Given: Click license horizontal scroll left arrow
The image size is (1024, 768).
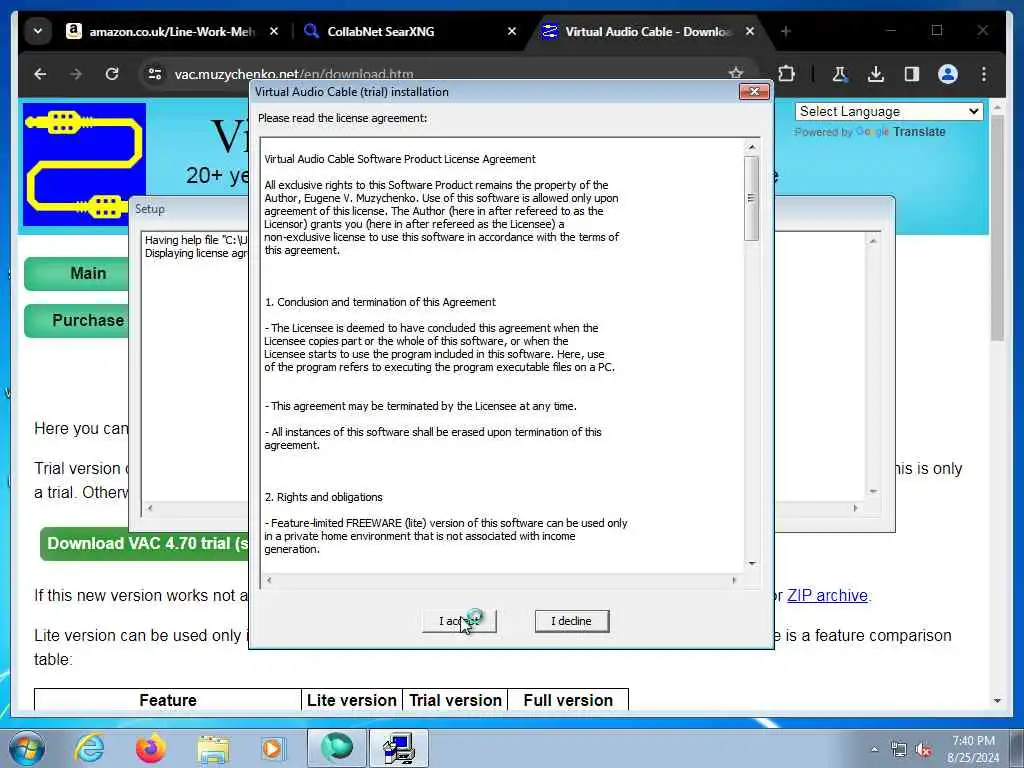Looking at the screenshot, I should [x=269, y=580].
